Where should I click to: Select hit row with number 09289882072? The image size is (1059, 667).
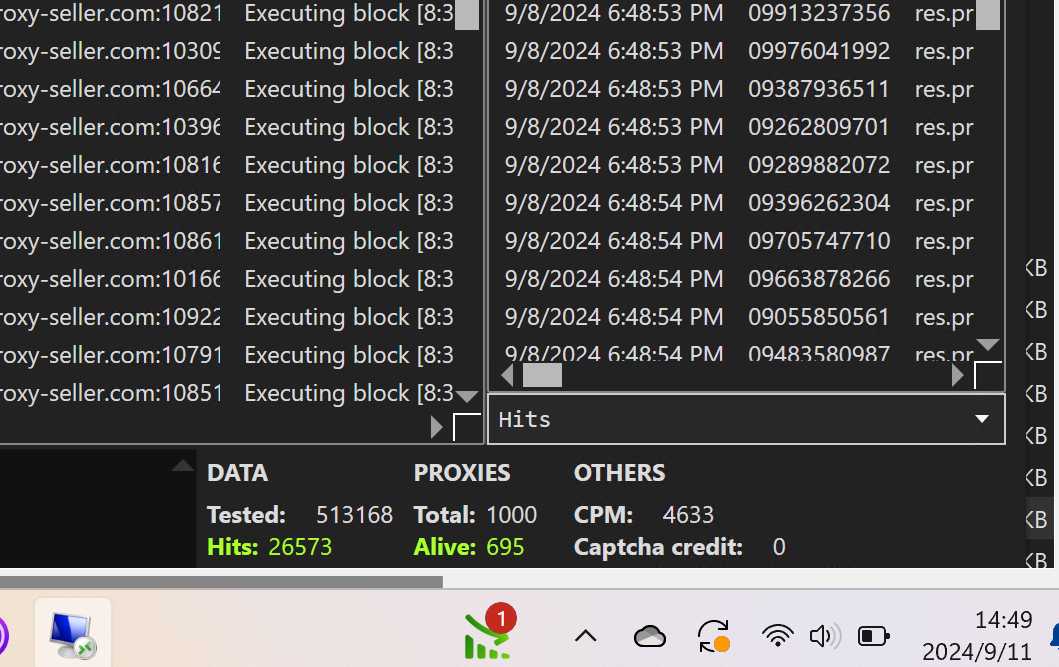[740, 165]
